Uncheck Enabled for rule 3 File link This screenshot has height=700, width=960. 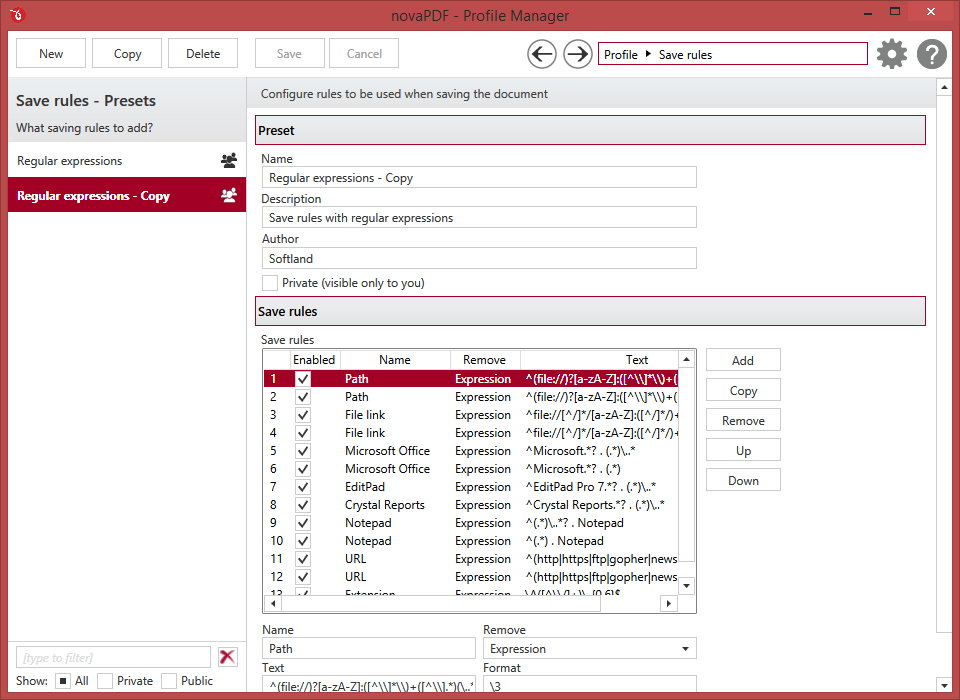[302, 415]
